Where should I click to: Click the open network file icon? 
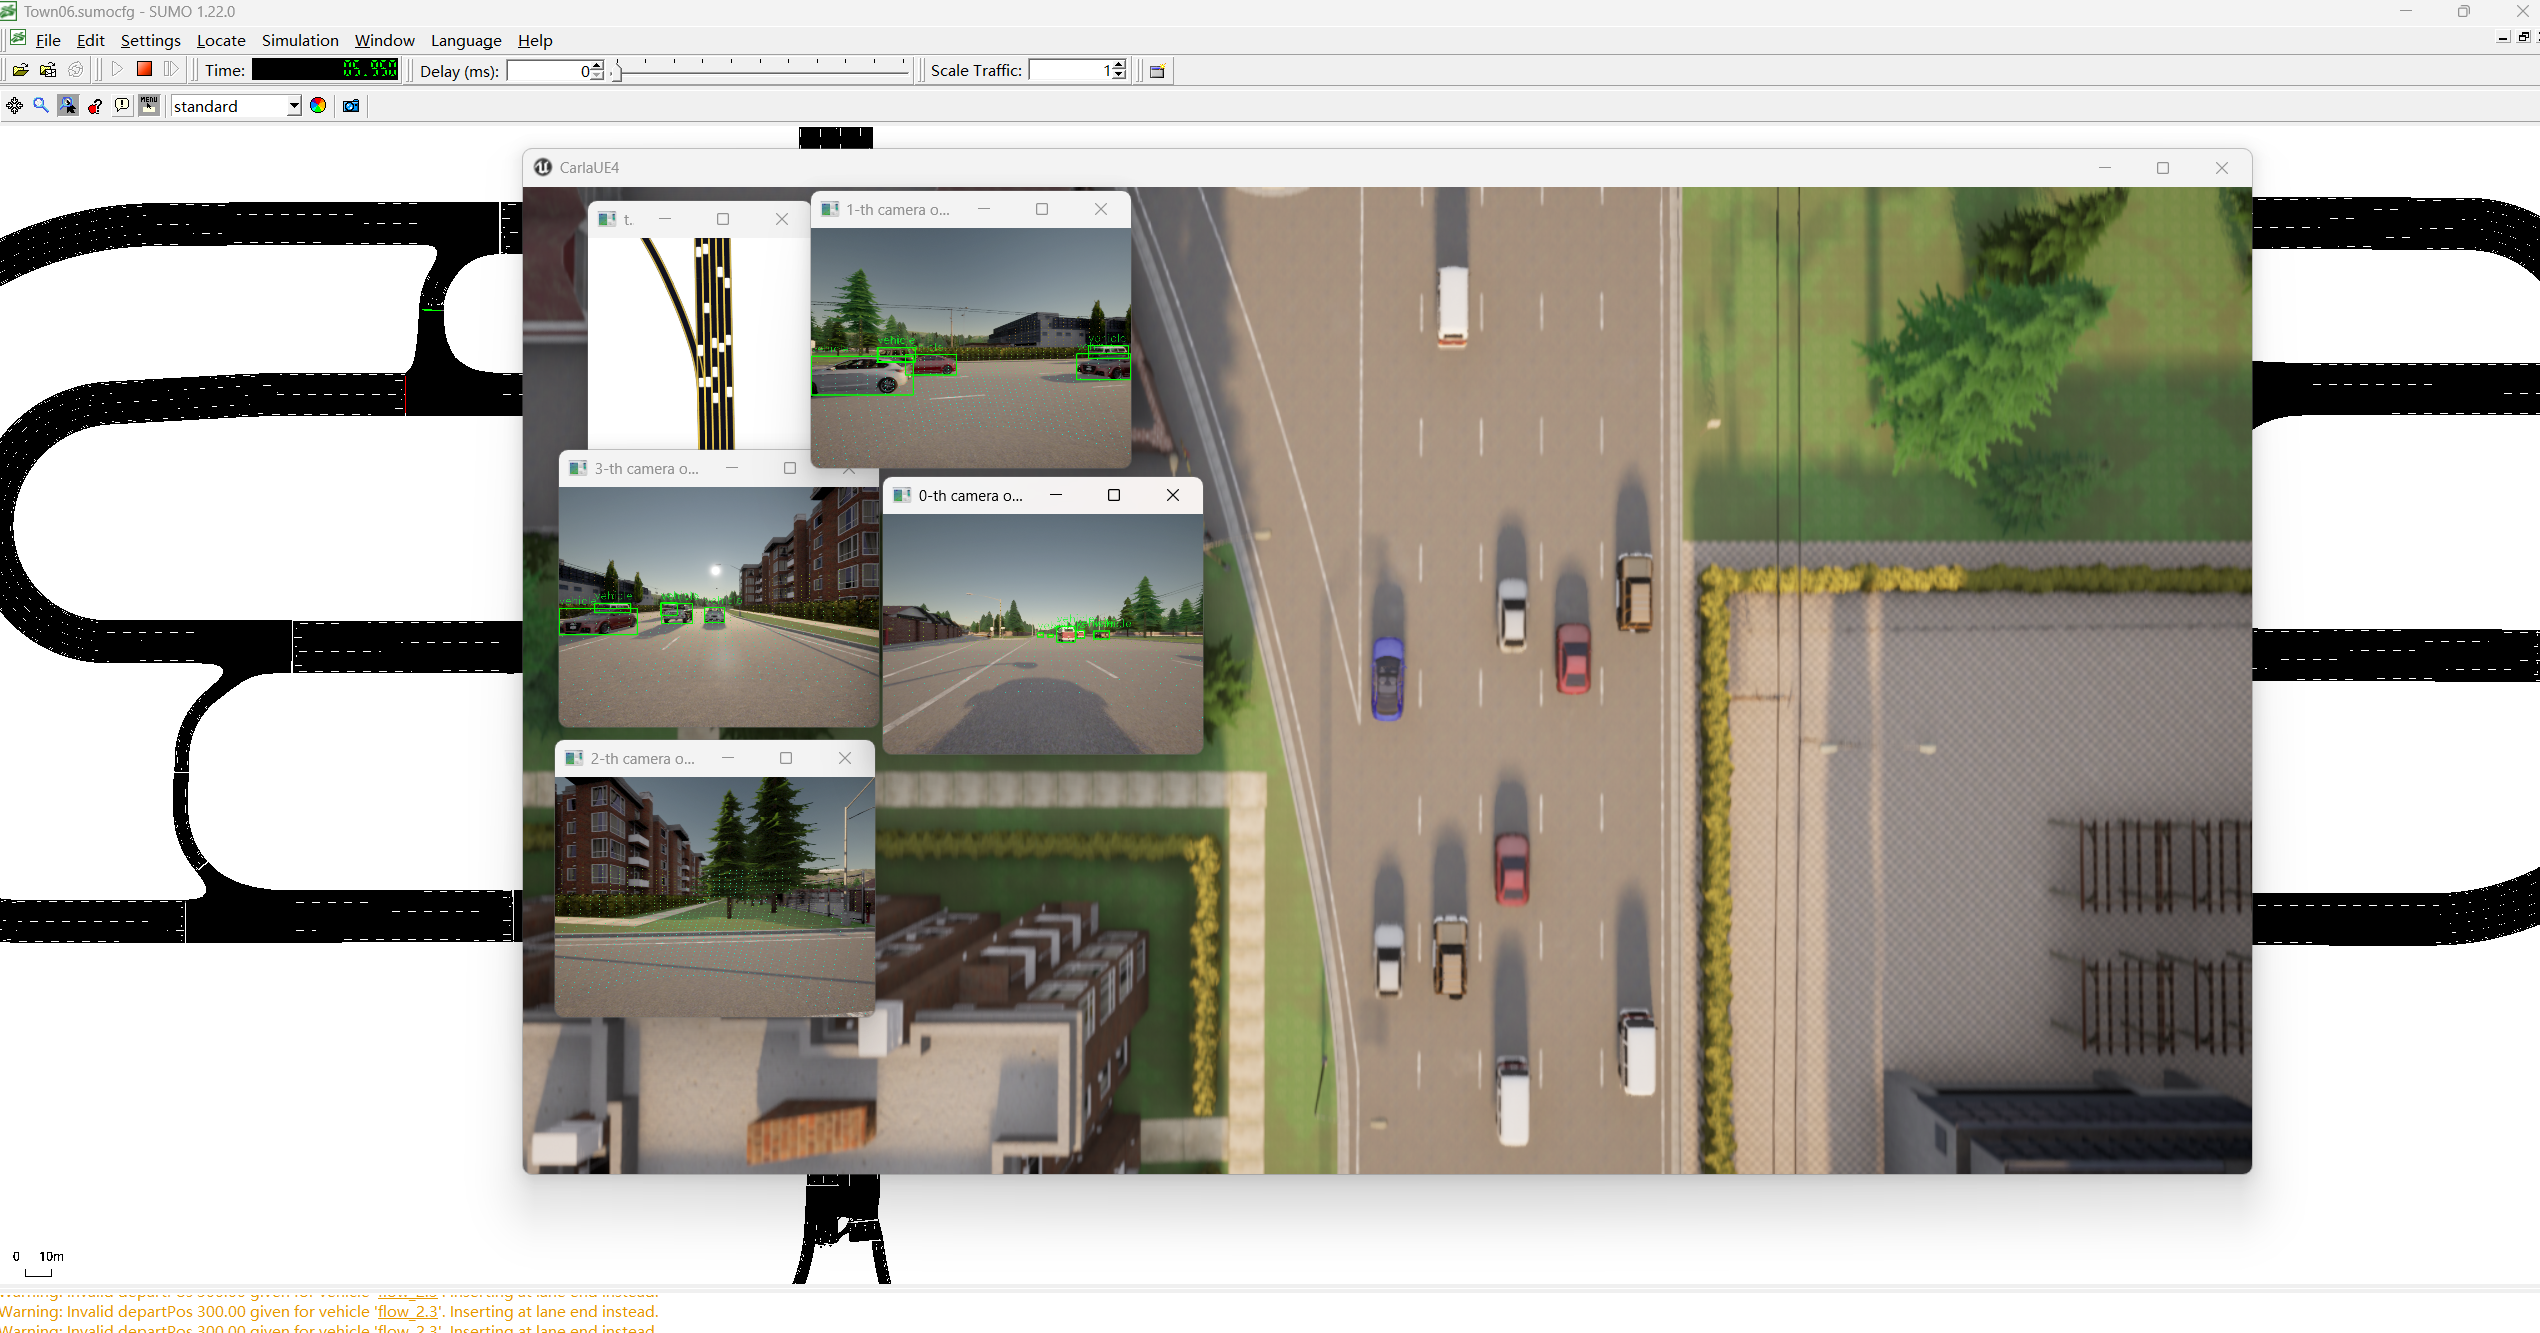coord(48,70)
